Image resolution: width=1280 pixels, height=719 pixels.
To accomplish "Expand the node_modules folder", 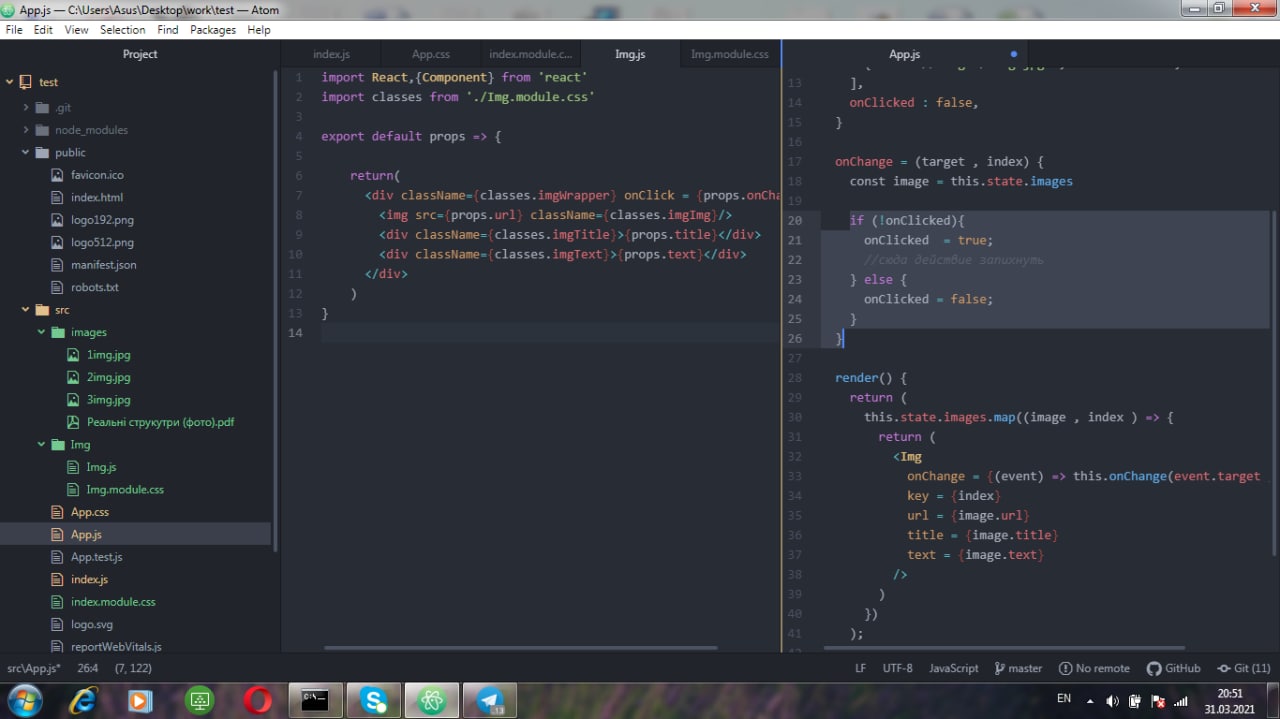I will 26,130.
